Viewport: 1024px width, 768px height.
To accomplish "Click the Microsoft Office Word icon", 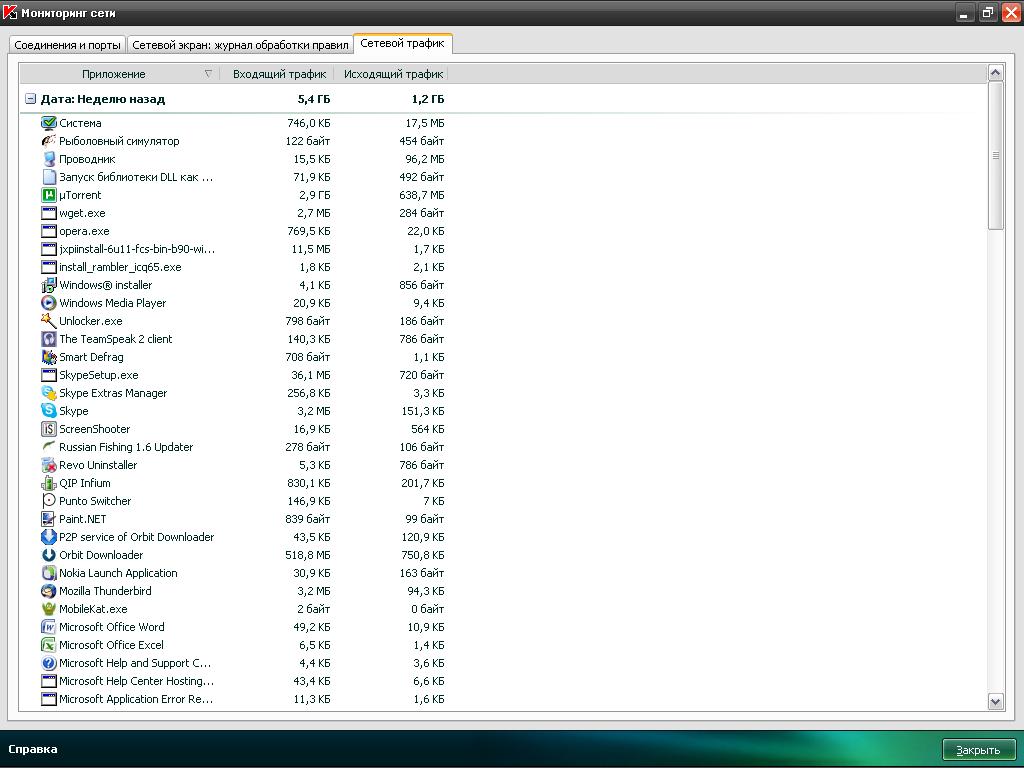I will point(48,627).
